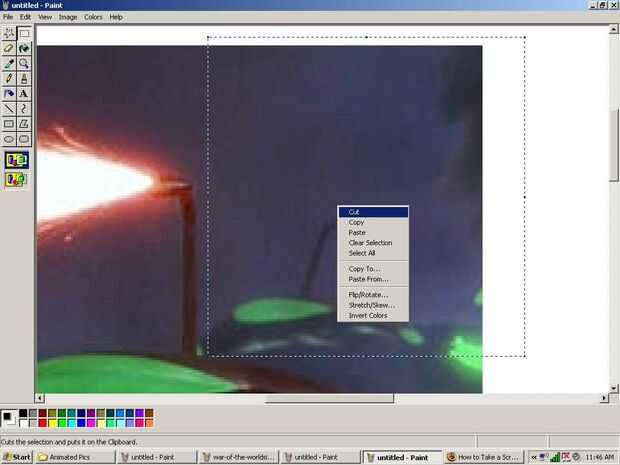Pick the white palette color
620x465 pixels.
point(23,423)
